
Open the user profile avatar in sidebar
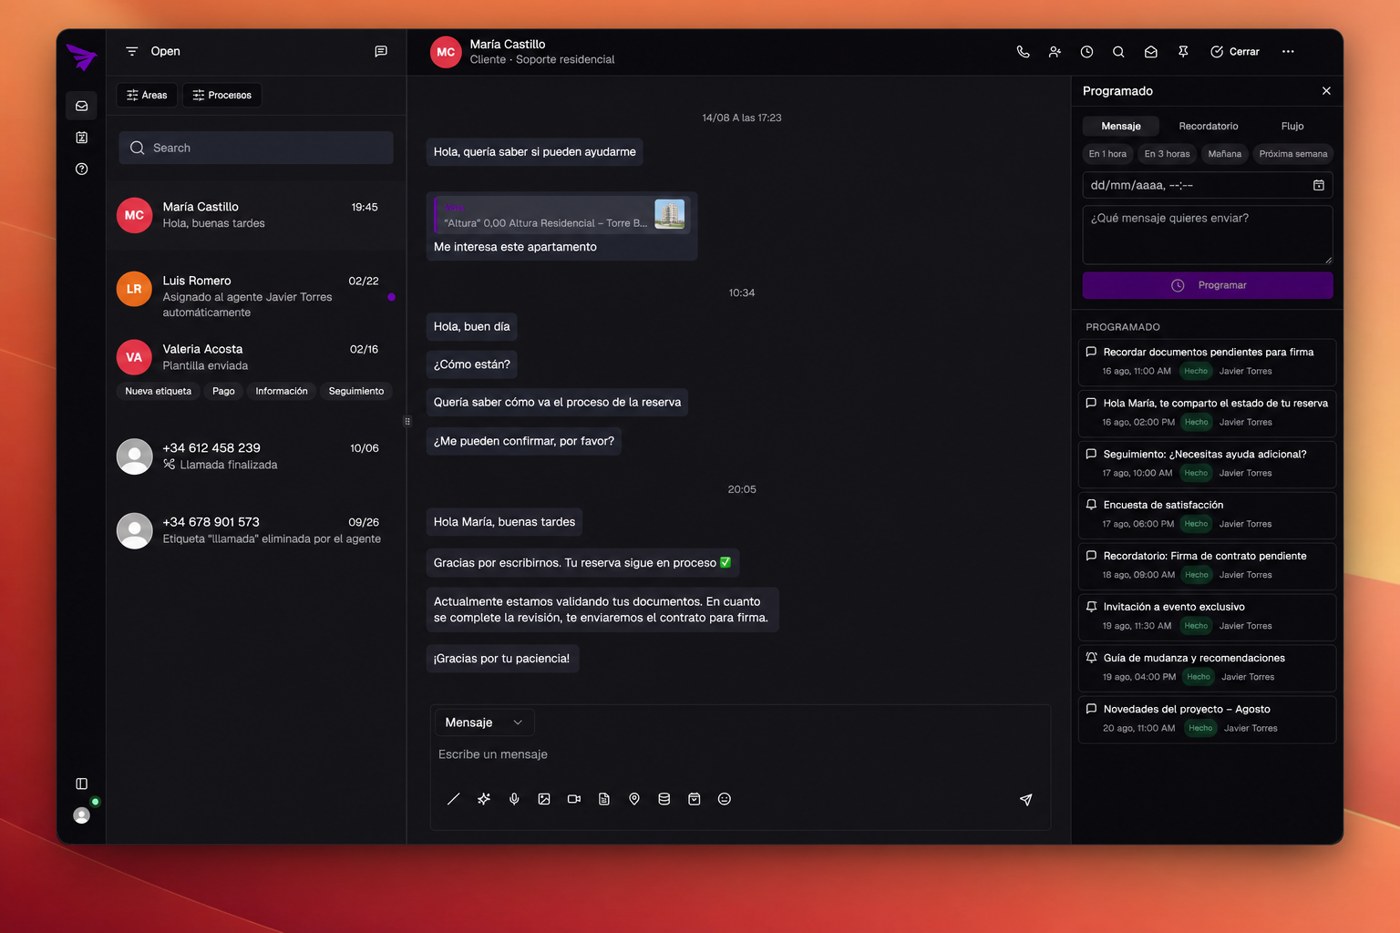pyautogui.click(x=82, y=815)
